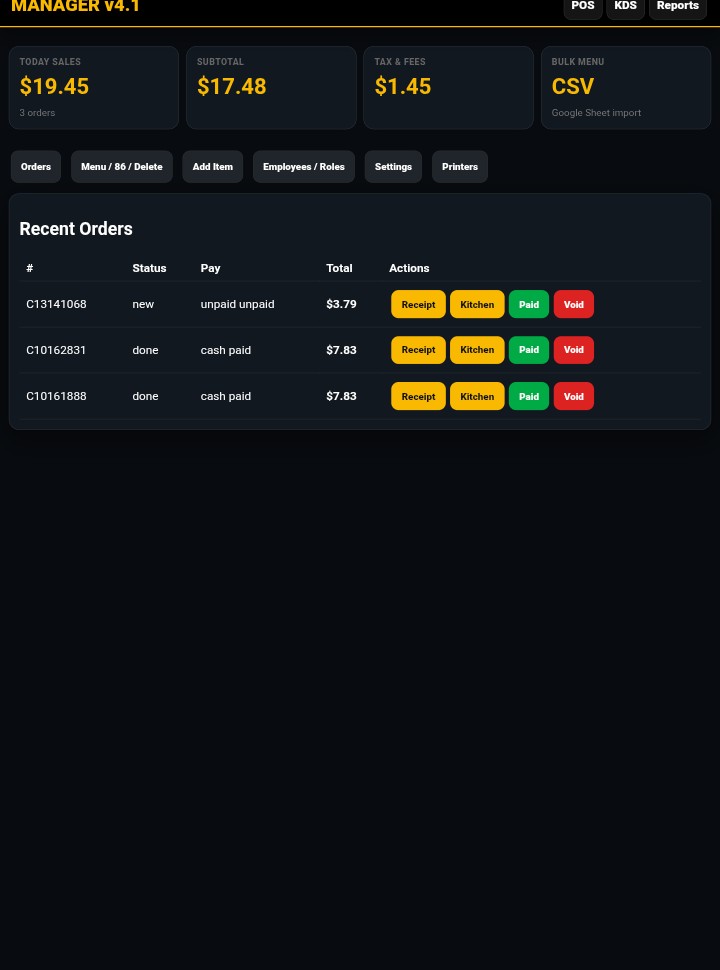
Task: Mark order C13141068 as Paid
Action: pos(529,304)
